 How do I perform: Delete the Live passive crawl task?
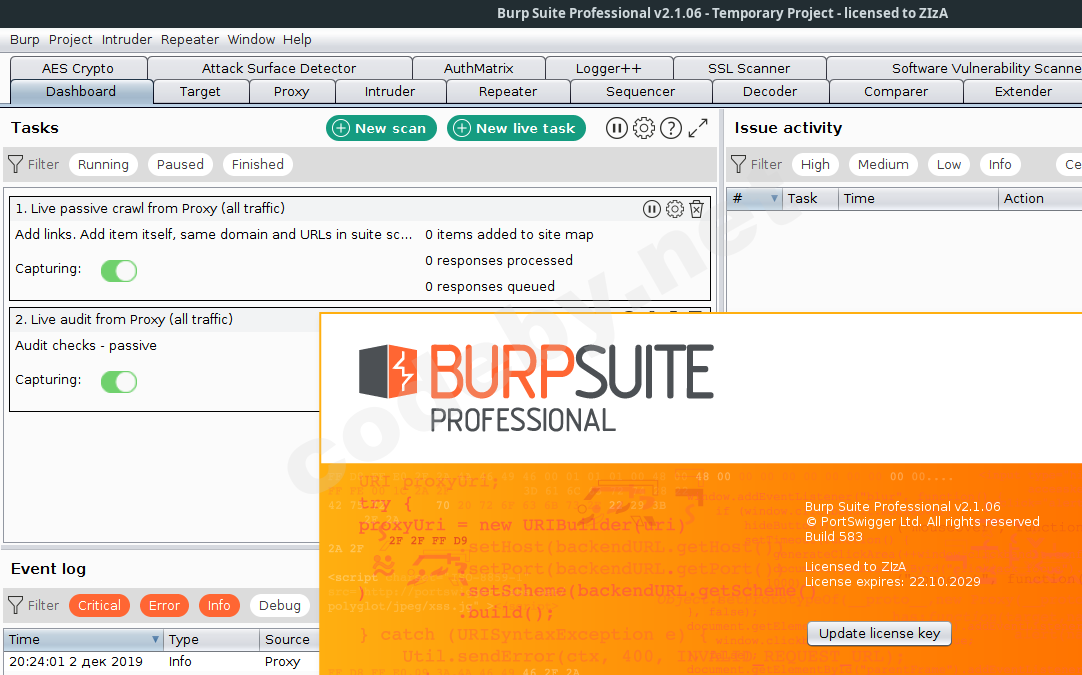696,209
